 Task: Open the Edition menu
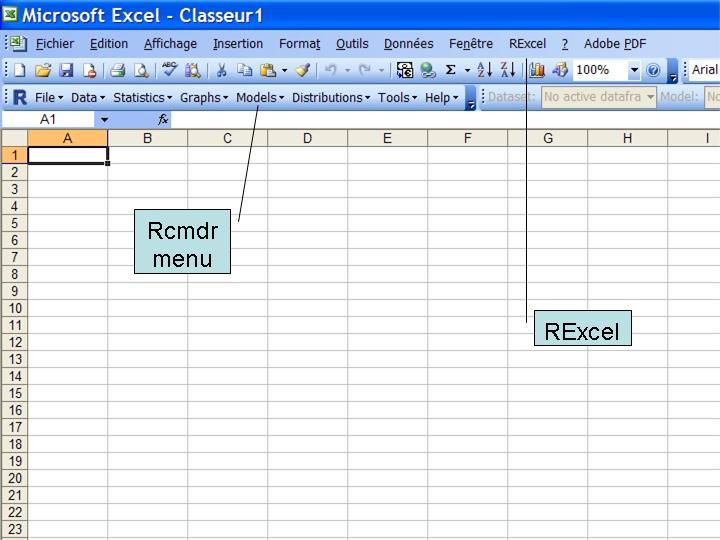click(109, 44)
